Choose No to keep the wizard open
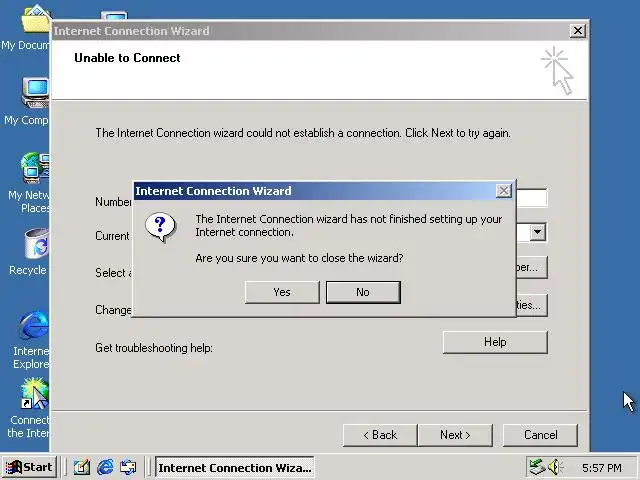The image size is (640, 480). (x=363, y=292)
